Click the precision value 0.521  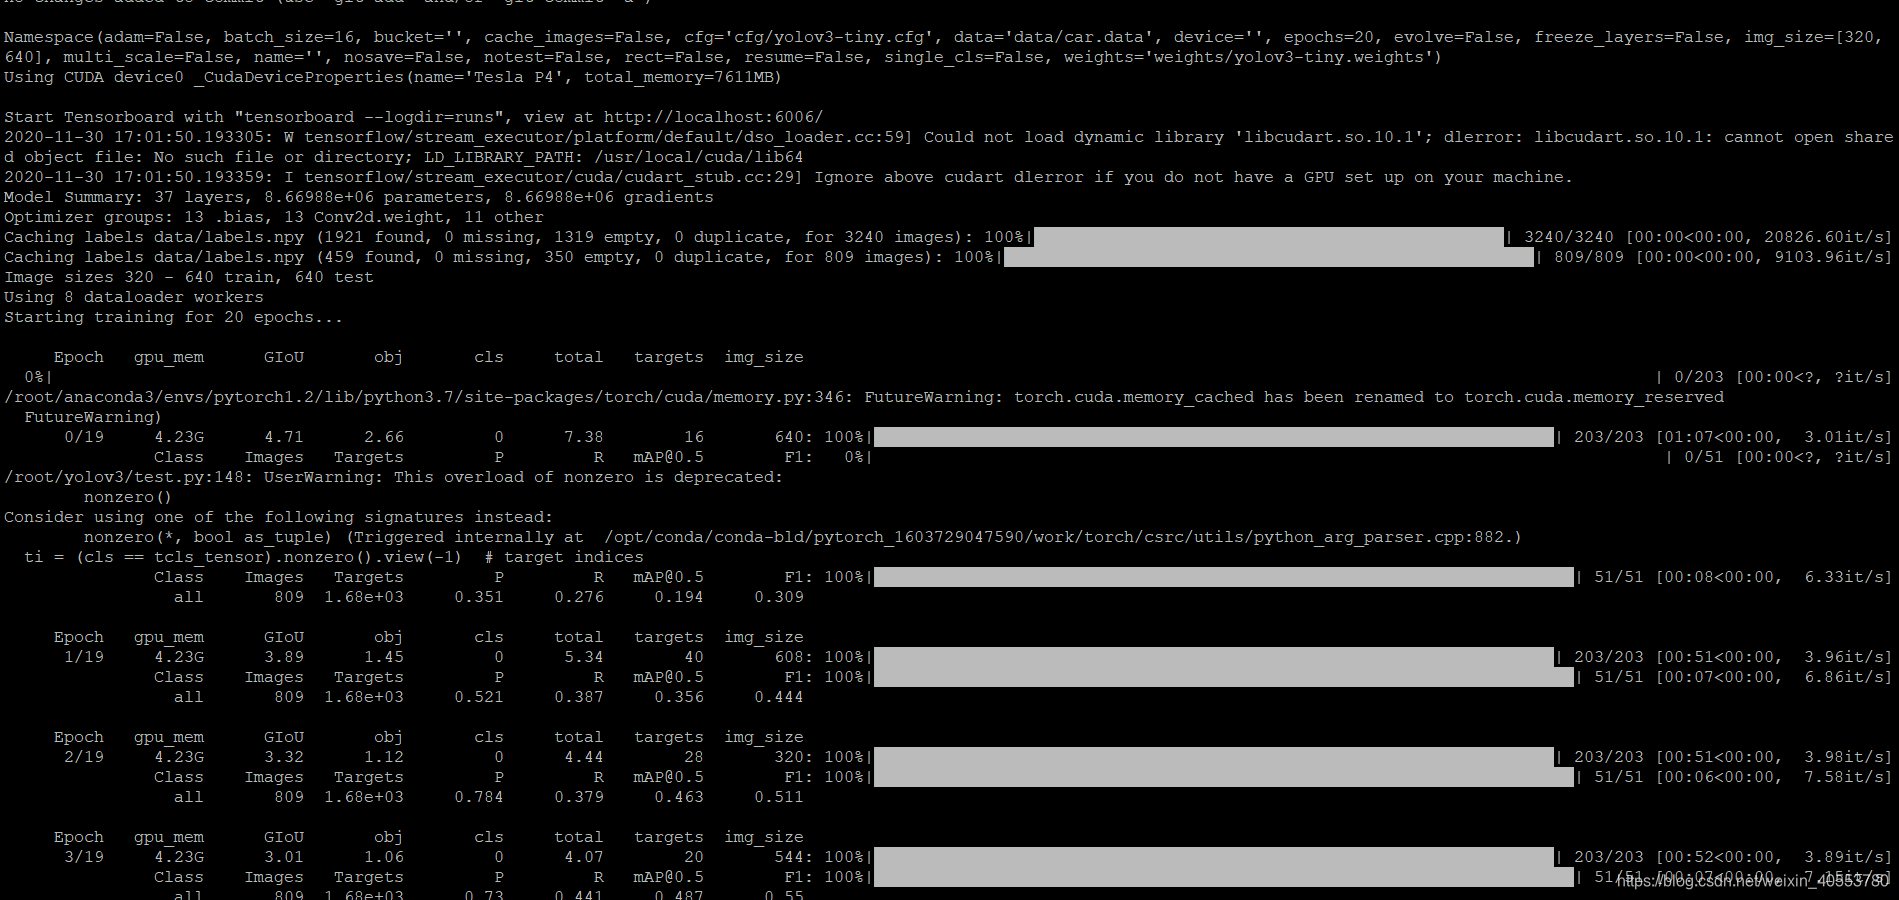coord(479,697)
